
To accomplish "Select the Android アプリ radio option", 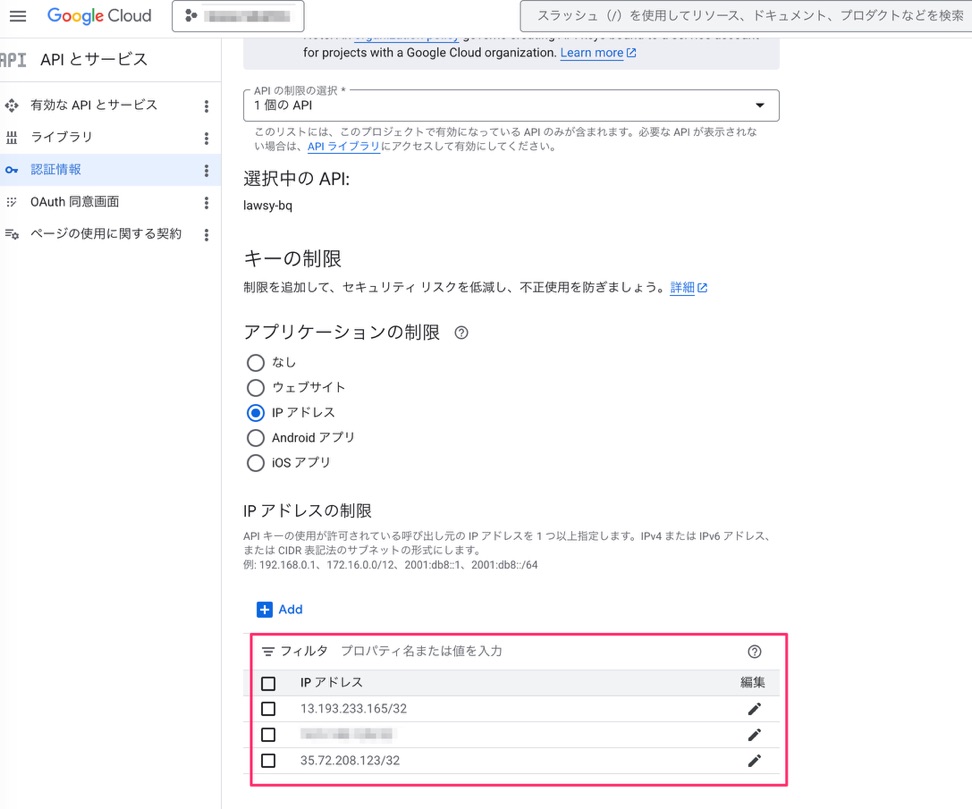I will coord(255,438).
